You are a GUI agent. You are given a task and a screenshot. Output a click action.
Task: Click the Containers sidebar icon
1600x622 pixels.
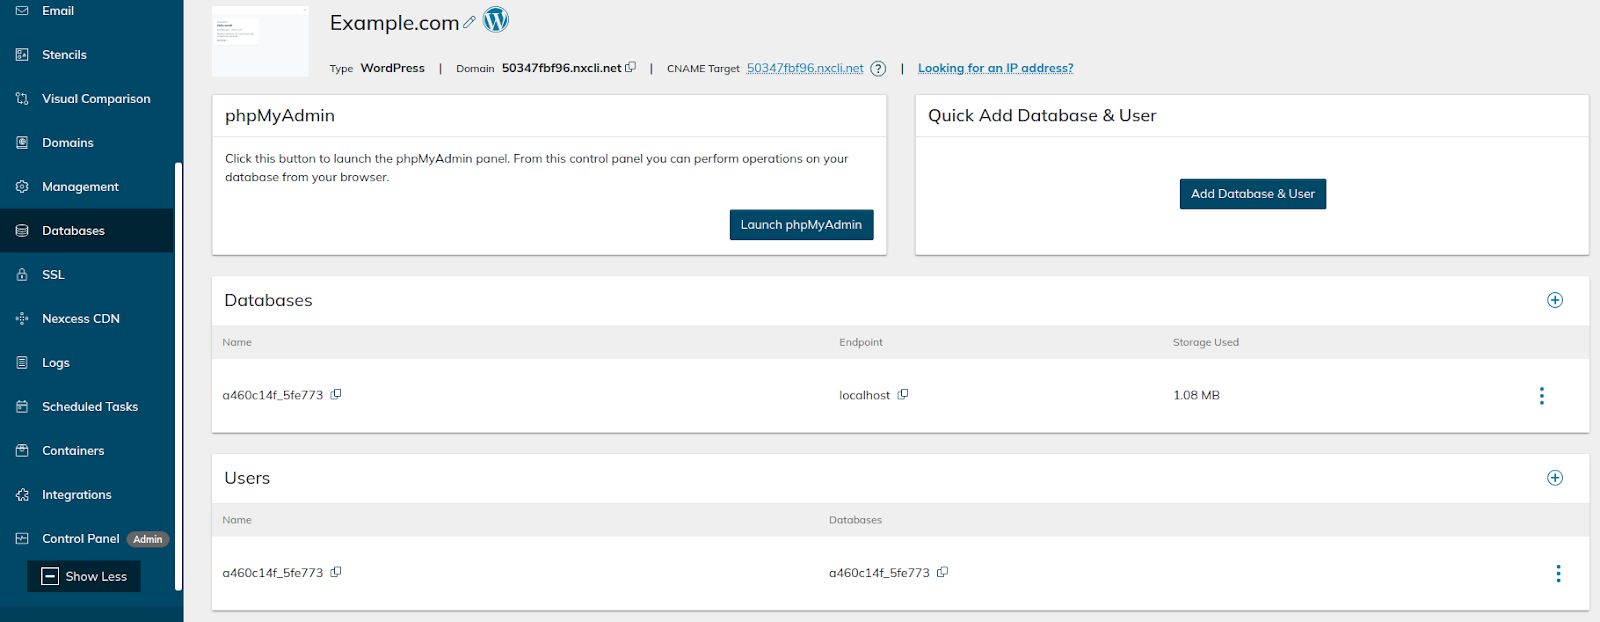[x=22, y=451]
